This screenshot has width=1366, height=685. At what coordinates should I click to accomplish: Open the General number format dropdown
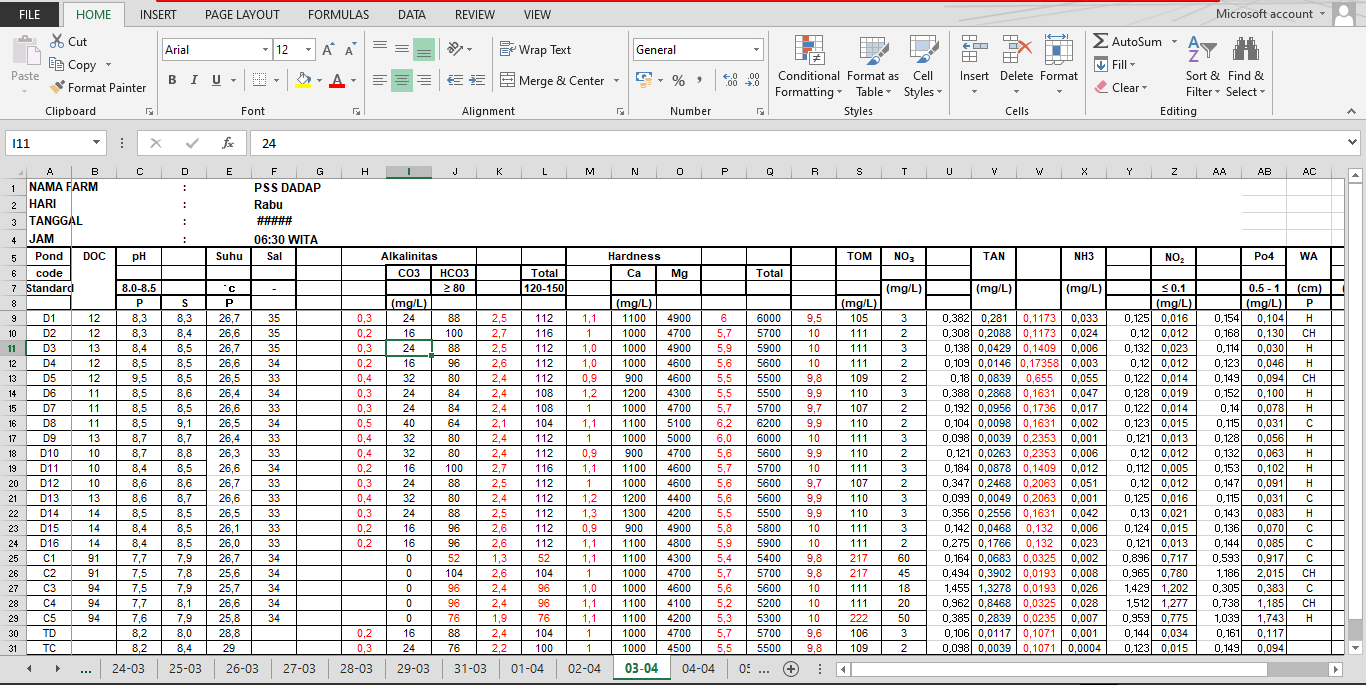click(756, 50)
